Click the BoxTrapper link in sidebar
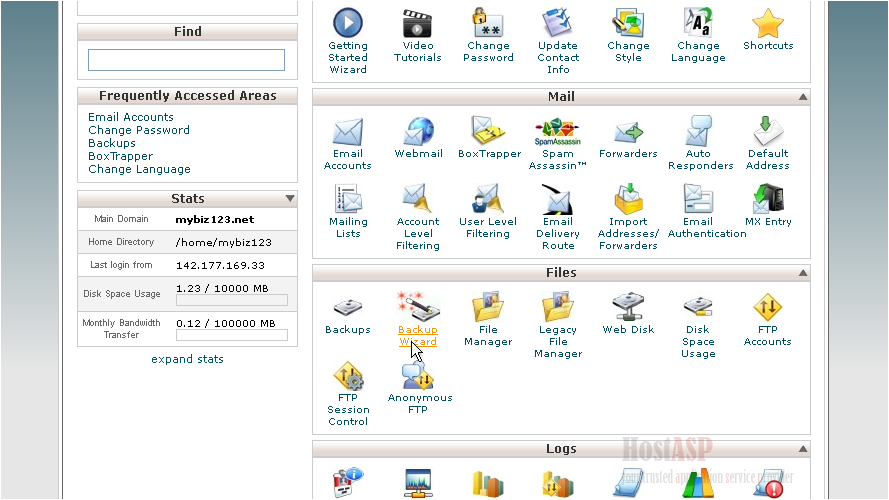The height and width of the screenshot is (500, 889). [120, 156]
